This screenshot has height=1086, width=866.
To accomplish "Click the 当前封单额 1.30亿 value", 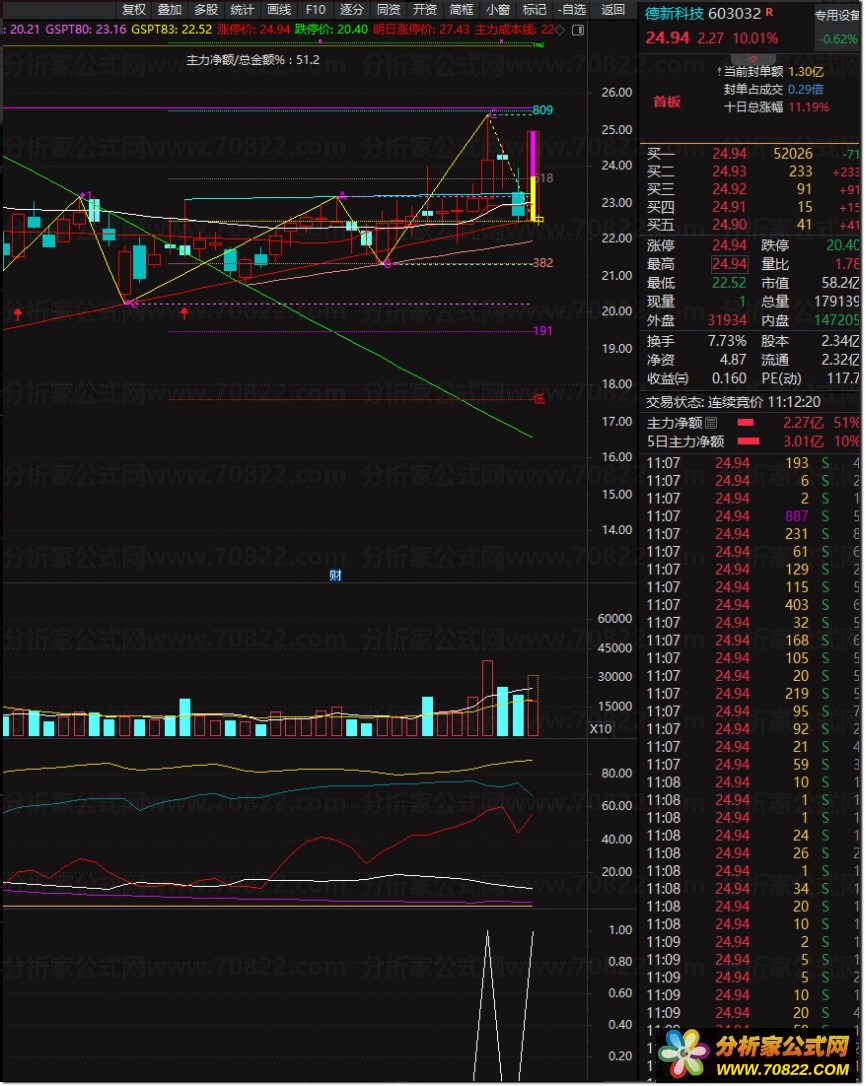I will click(x=806, y=71).
